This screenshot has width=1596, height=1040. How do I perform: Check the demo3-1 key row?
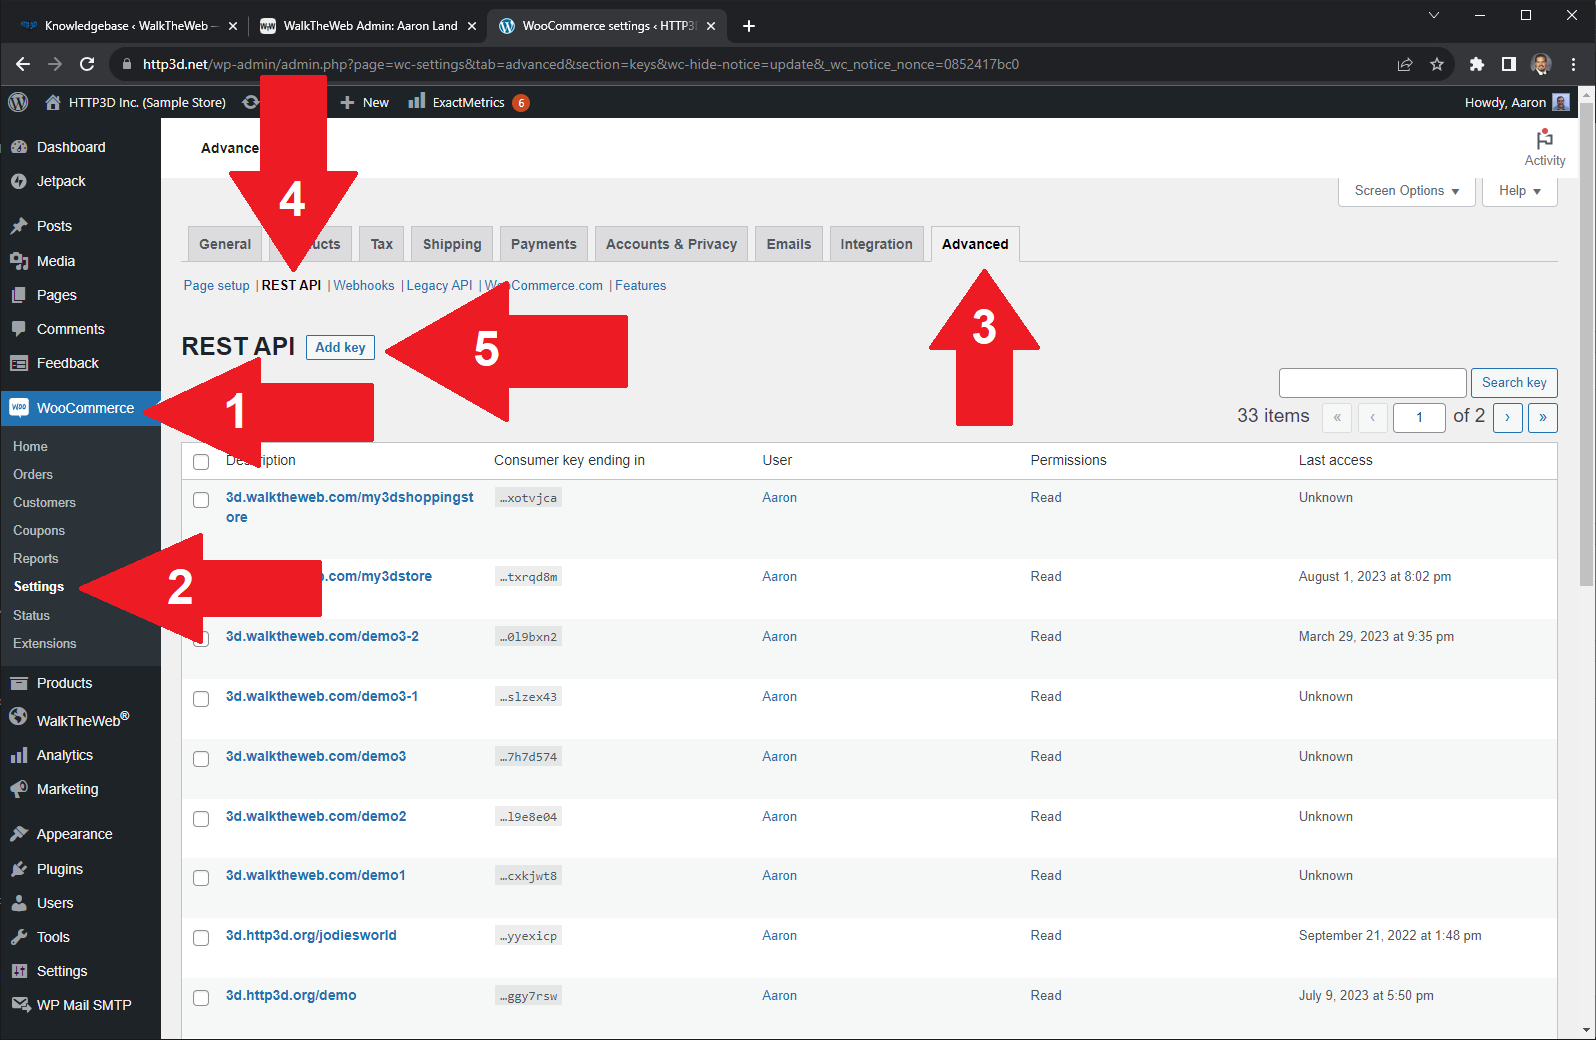pos(201,699)
